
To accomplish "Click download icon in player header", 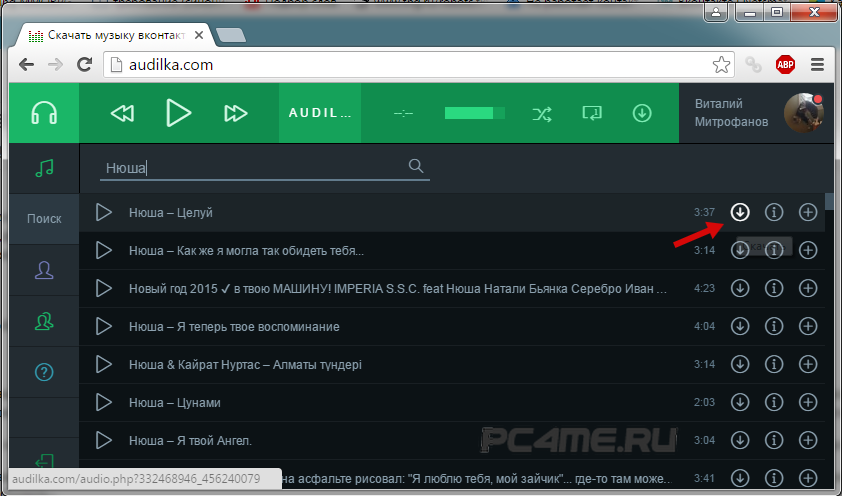I will [x=642, y=113].
